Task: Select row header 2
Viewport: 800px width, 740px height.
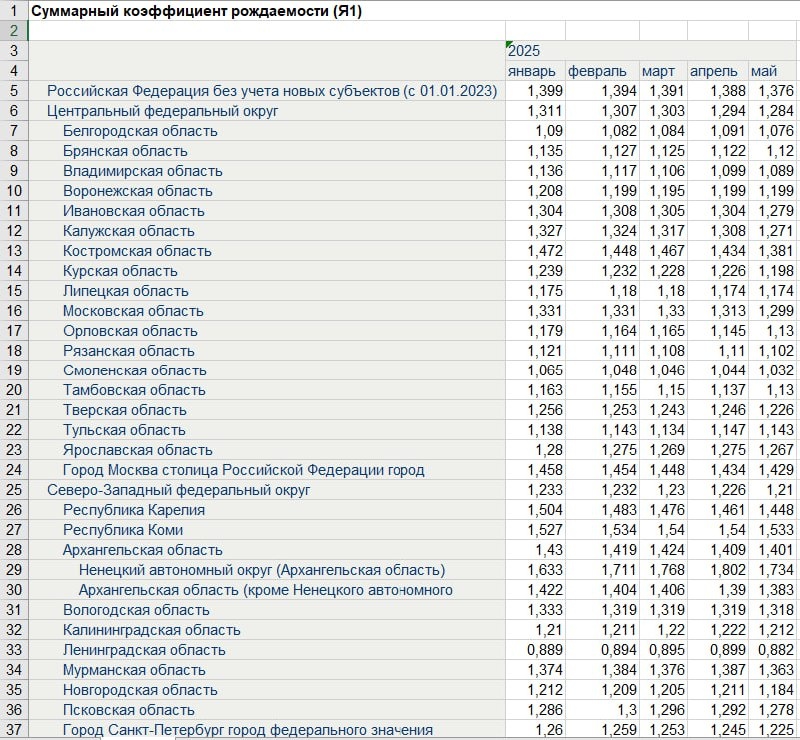Action: (14, 31)
